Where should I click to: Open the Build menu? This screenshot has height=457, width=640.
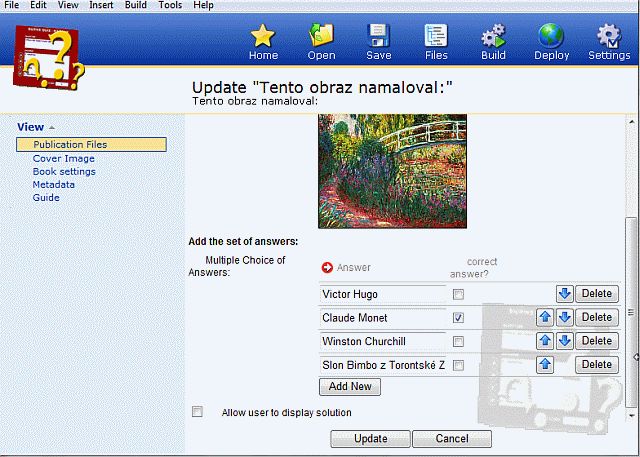(x=136, y=5)
